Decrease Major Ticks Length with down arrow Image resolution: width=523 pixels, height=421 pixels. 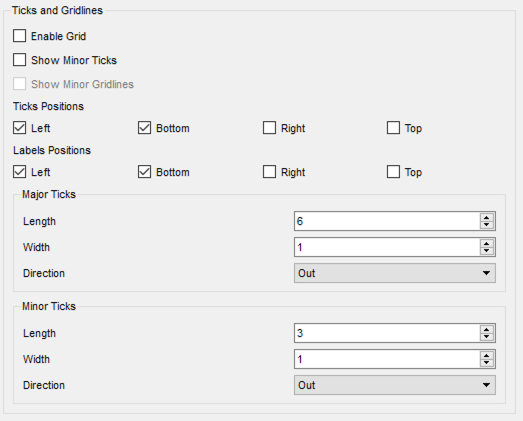(x=487, y=225)
